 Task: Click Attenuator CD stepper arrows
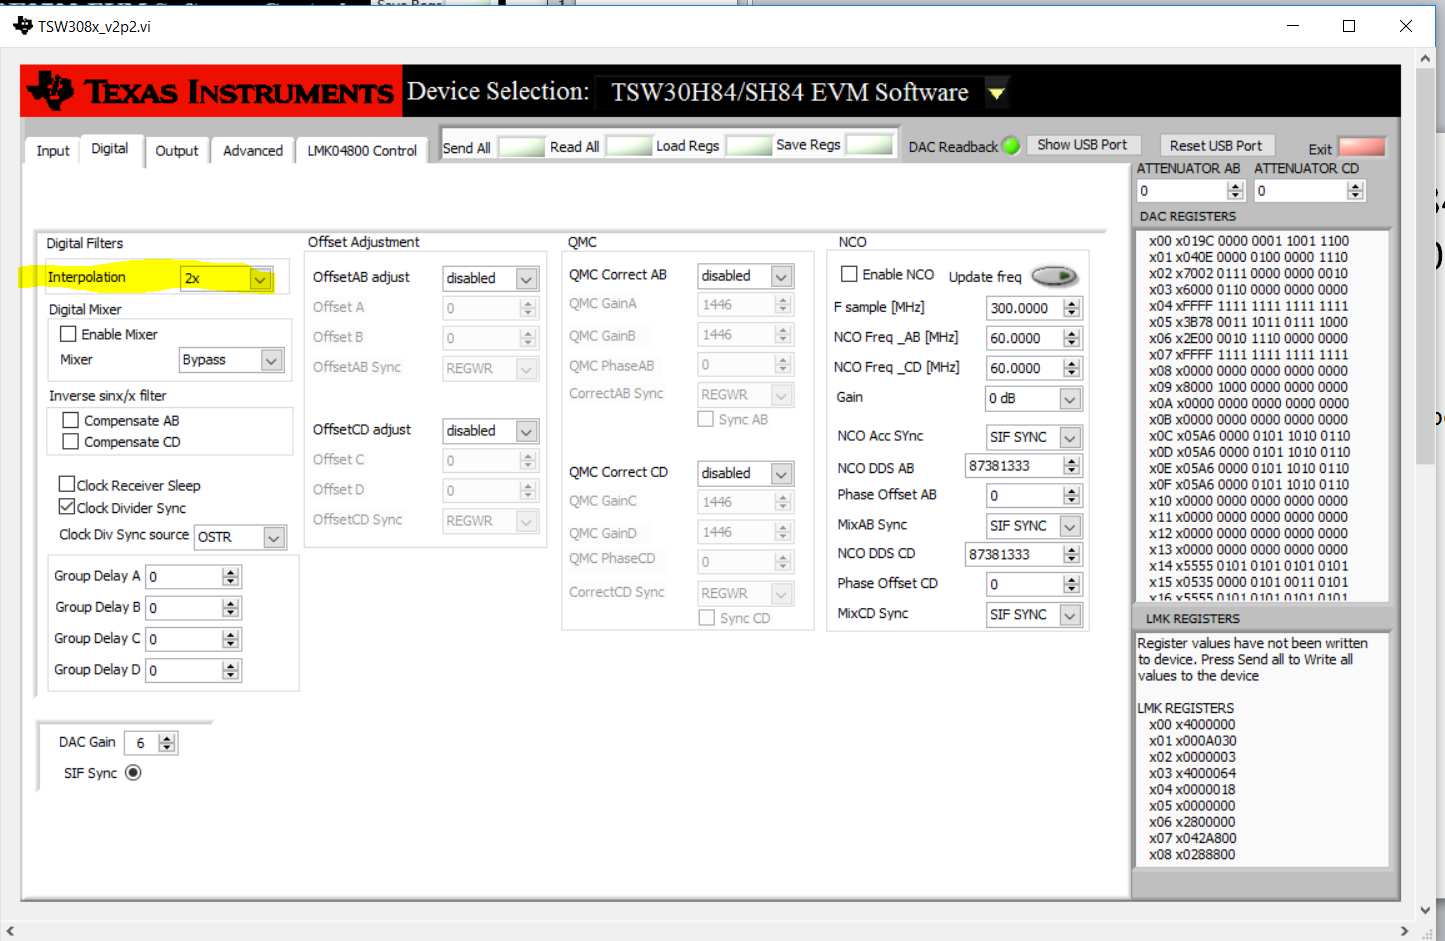click(1355, 191)
